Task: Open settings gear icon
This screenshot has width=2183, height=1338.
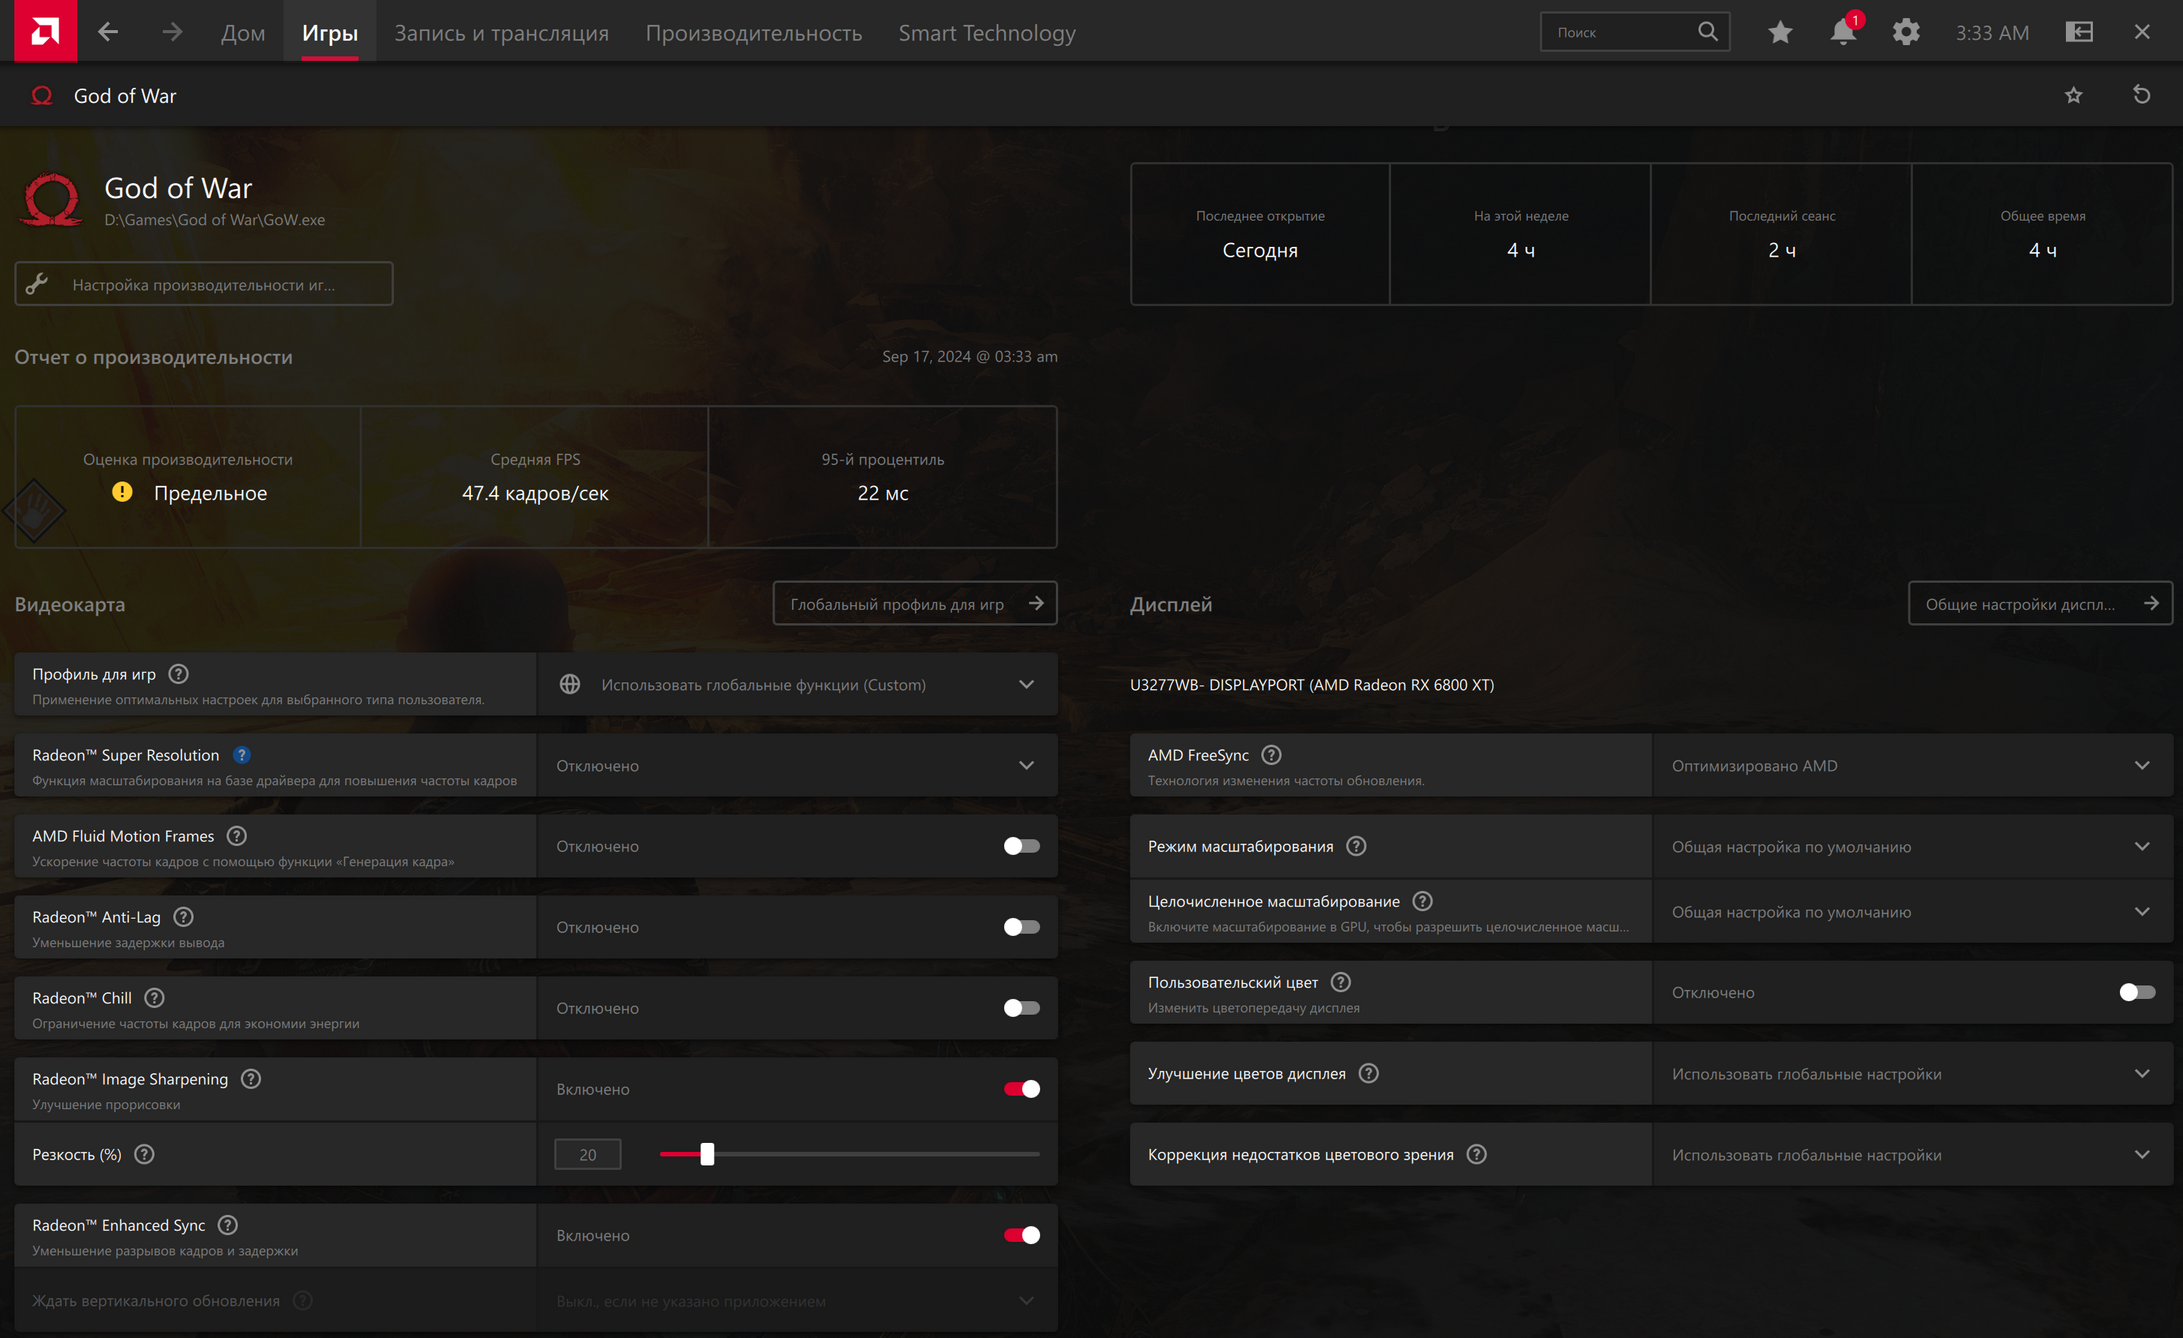Action: coord(1905,32)
